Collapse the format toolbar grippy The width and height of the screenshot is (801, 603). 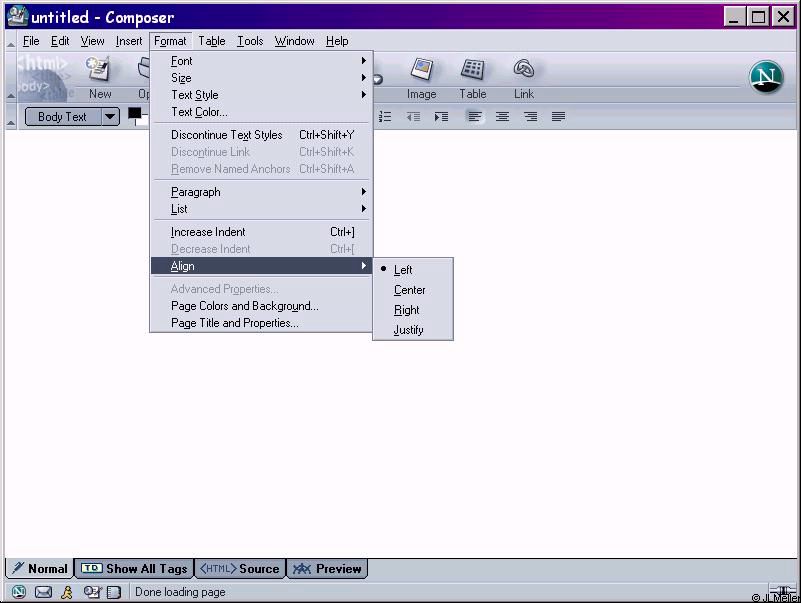point(11,117)
